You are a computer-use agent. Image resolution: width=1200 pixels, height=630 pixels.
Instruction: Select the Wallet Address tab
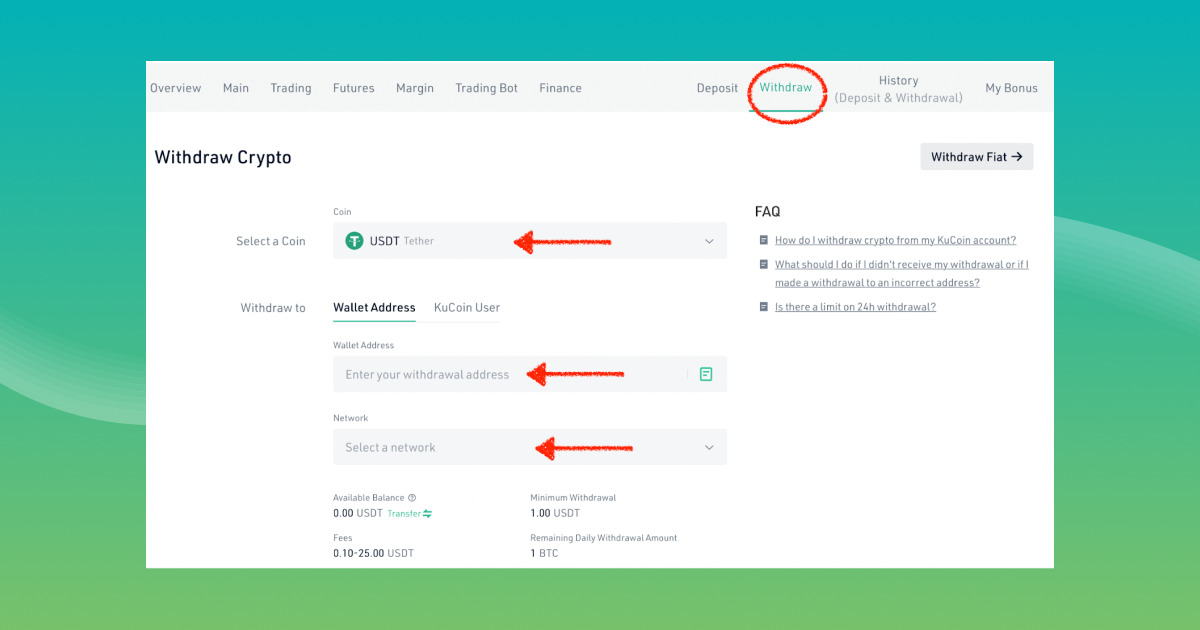(x=374, y=308)
